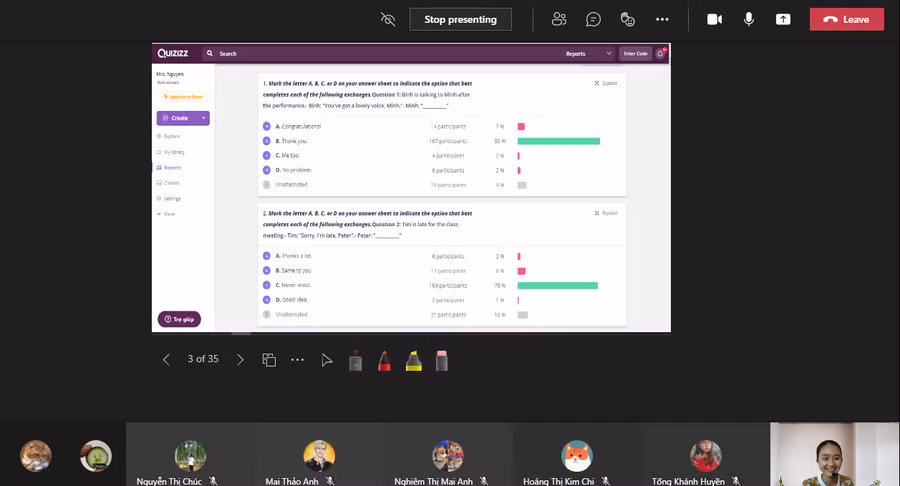The image size is (900, 486).
Task: Go to the previous slide
Action: pyautogui.click(x=166, y=359)
